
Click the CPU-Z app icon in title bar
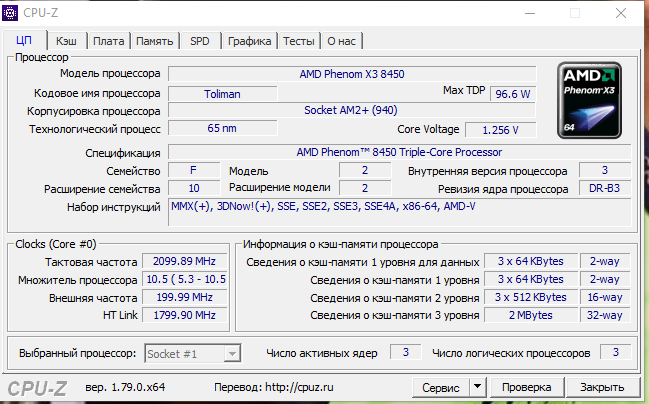[x=10, y=13]
